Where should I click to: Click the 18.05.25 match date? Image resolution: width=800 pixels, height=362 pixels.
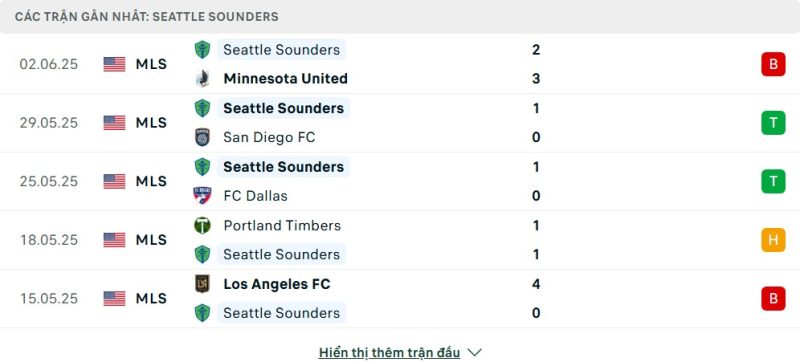pyautogui.click(x=49, y=240)
